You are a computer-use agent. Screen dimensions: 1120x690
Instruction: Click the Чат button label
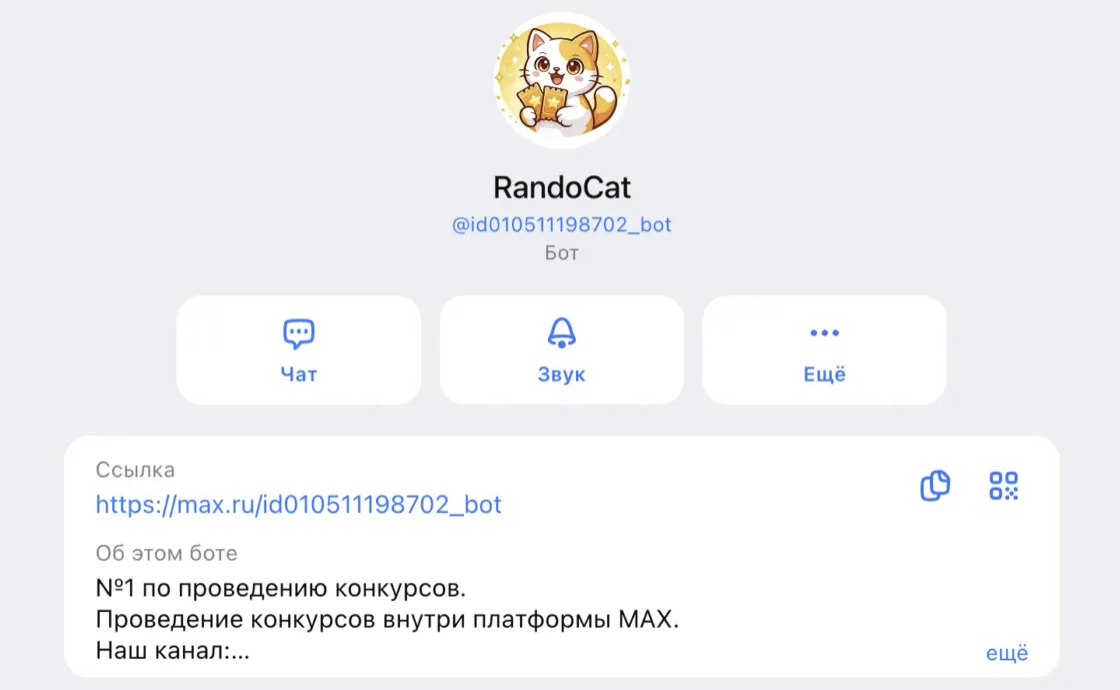(299, 374)
